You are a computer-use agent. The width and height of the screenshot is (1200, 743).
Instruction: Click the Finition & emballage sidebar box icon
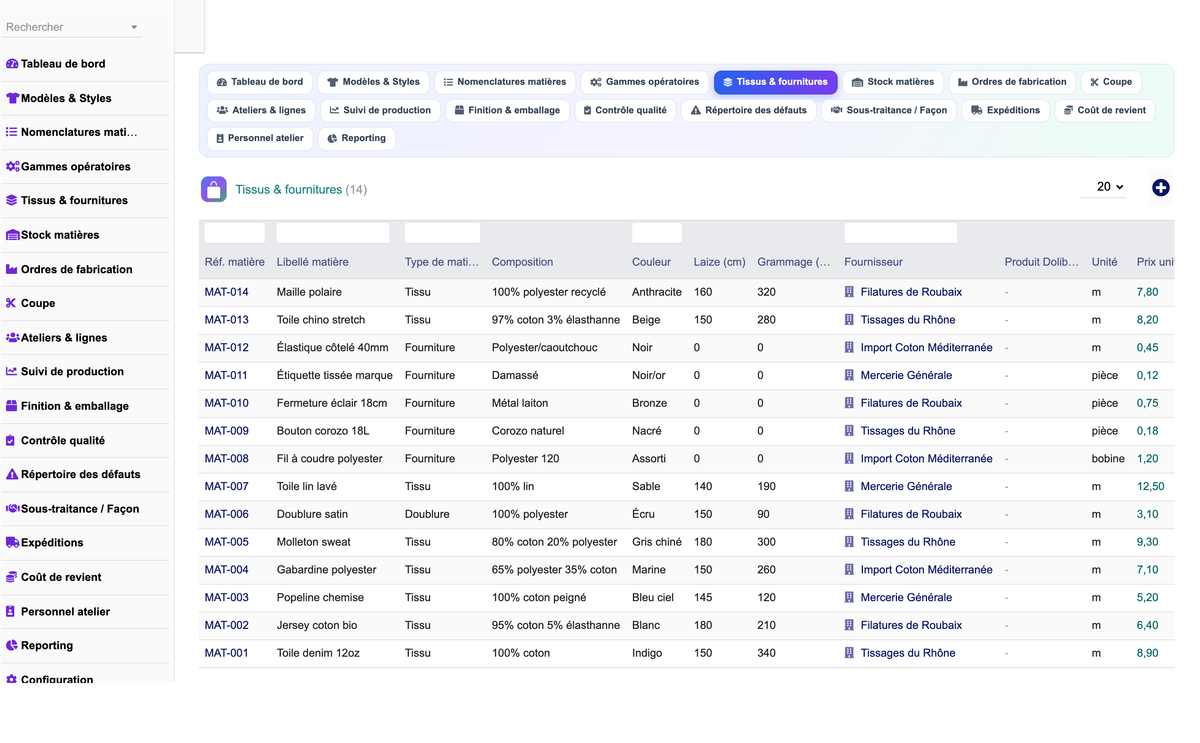[x=12, y=406]
